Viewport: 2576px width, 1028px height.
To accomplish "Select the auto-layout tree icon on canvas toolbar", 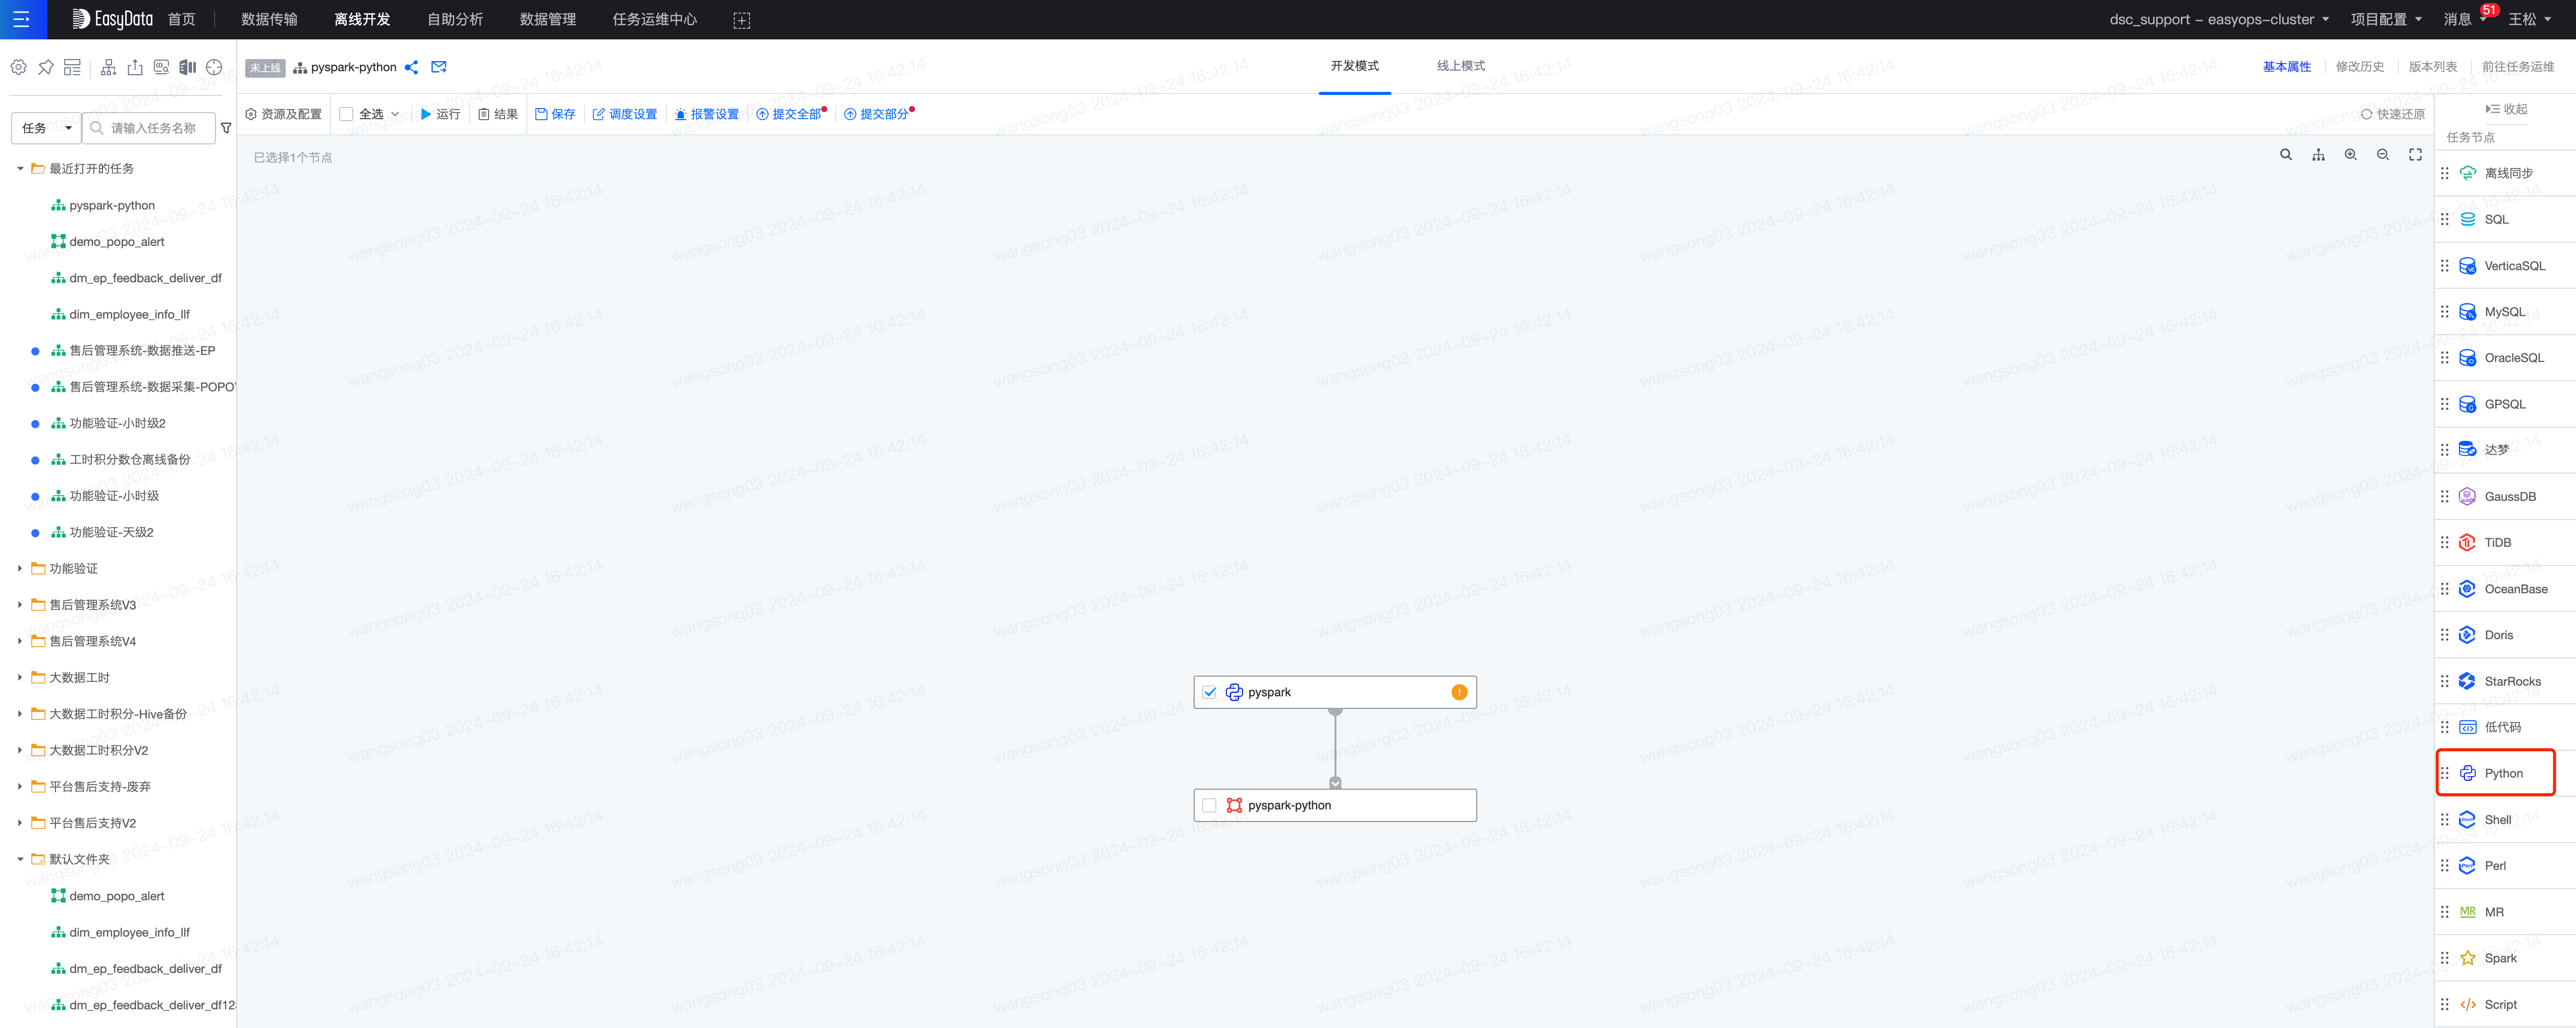I will (2319, 155).
